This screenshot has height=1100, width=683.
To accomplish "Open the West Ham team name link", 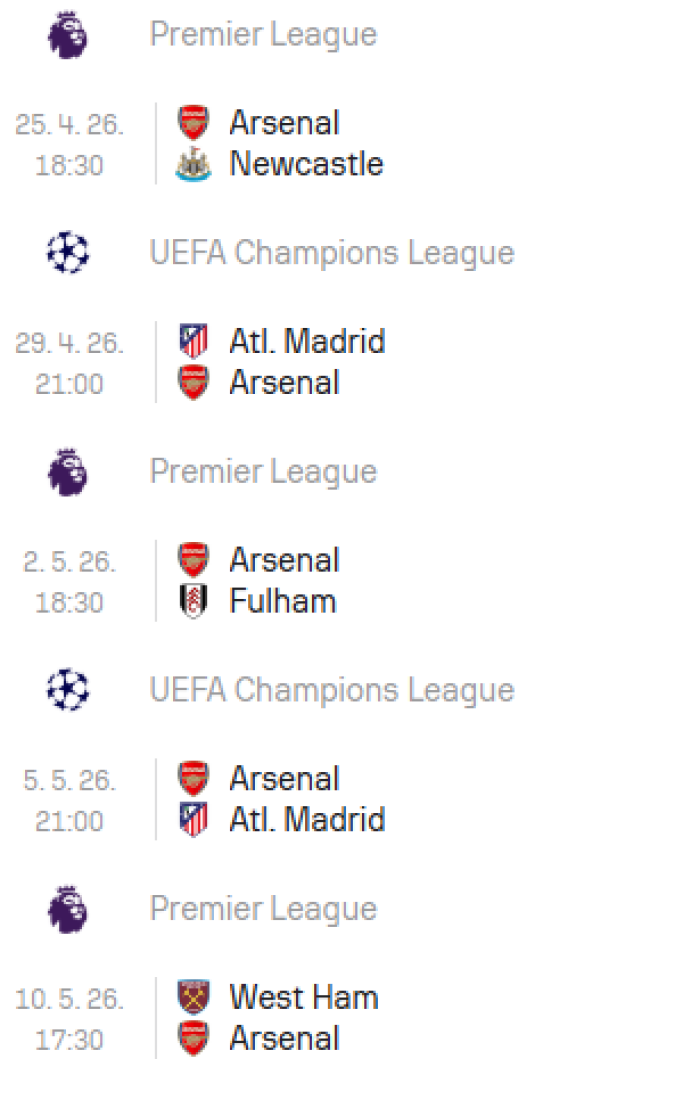I will tap(304, 997).
